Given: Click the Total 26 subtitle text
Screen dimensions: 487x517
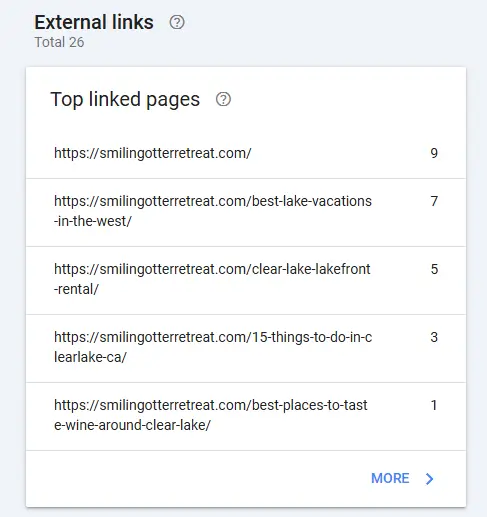Looking at the screenshot, I should pos(59,42).
